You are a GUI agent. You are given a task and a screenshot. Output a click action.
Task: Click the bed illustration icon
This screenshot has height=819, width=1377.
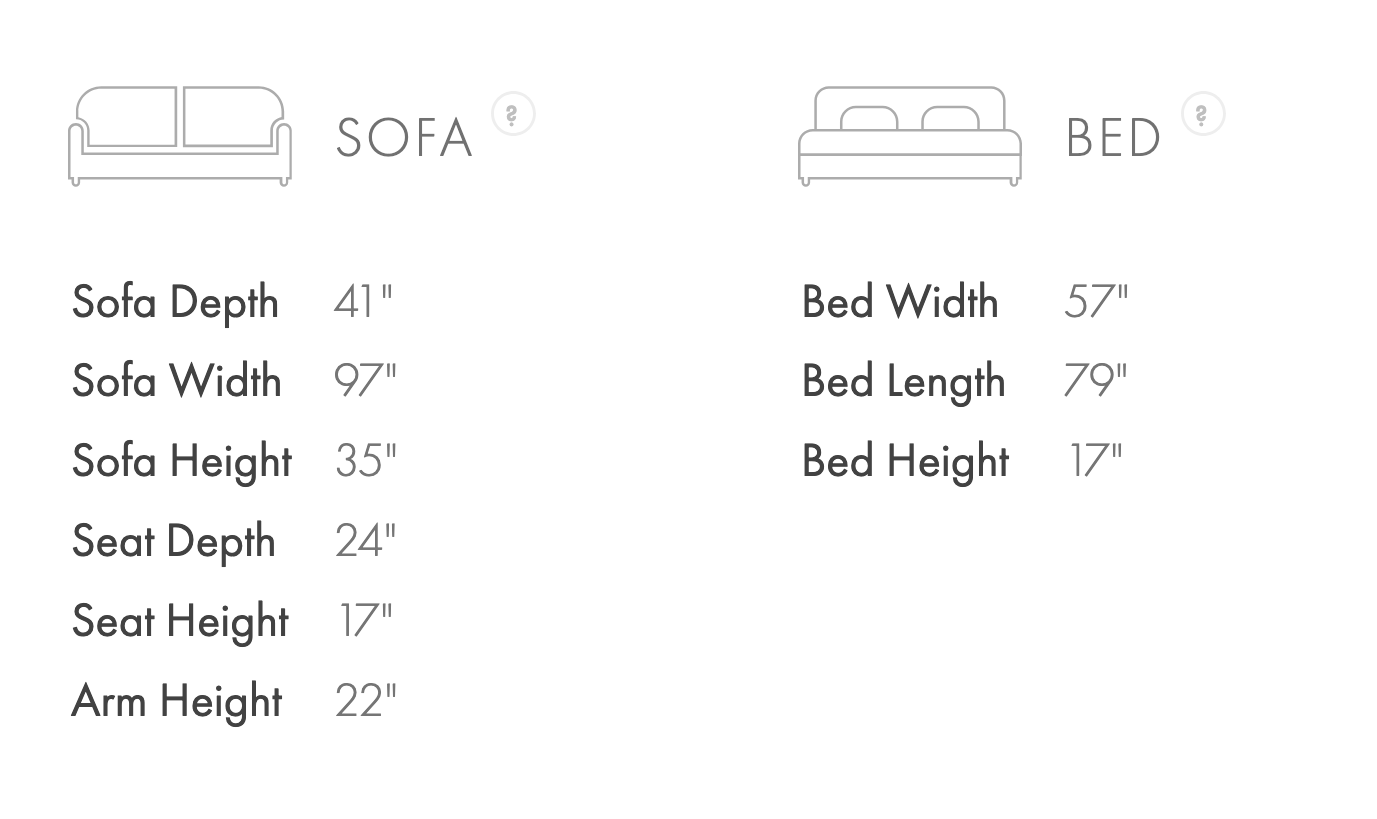909,136
